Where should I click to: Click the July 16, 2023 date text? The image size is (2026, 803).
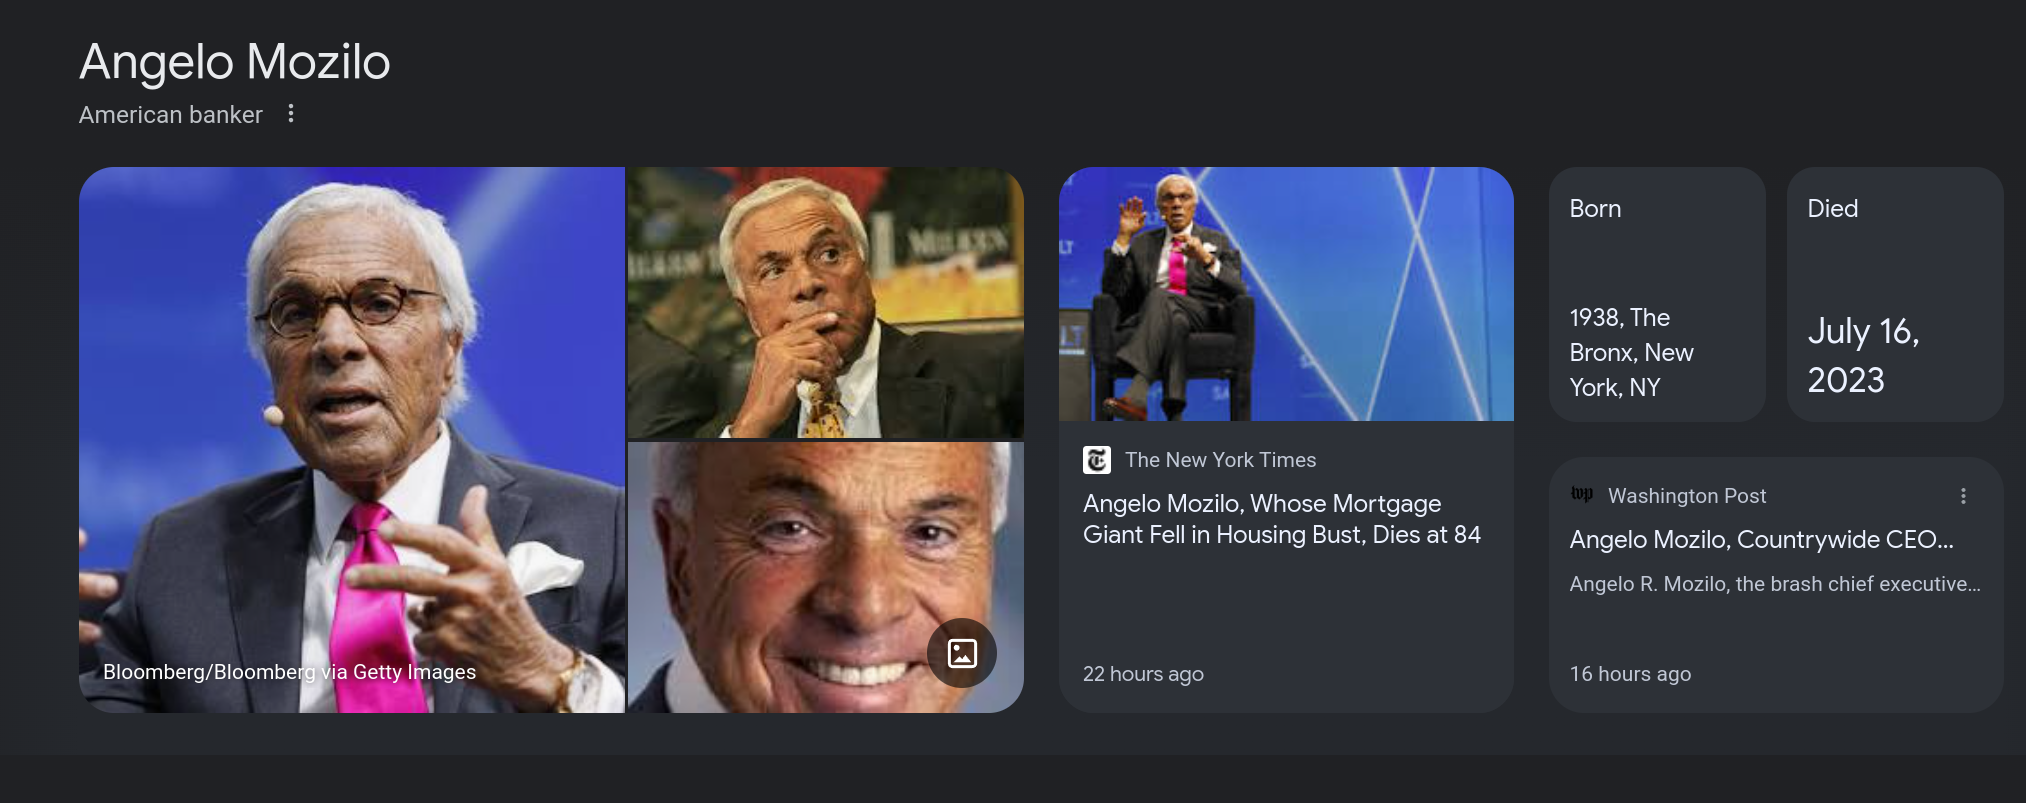click(x=1863, y=356)
